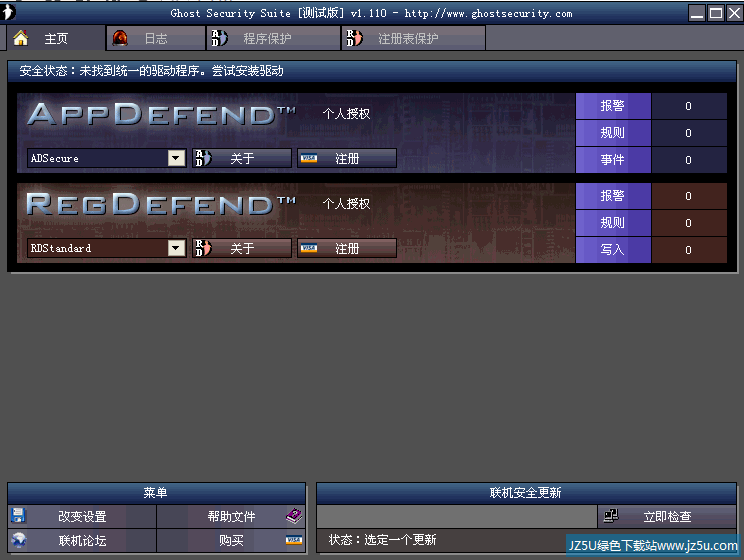This screenshot has width=744, height=560.
Task: Click AppDefend 规则 rules label
Action: [613, 133]
